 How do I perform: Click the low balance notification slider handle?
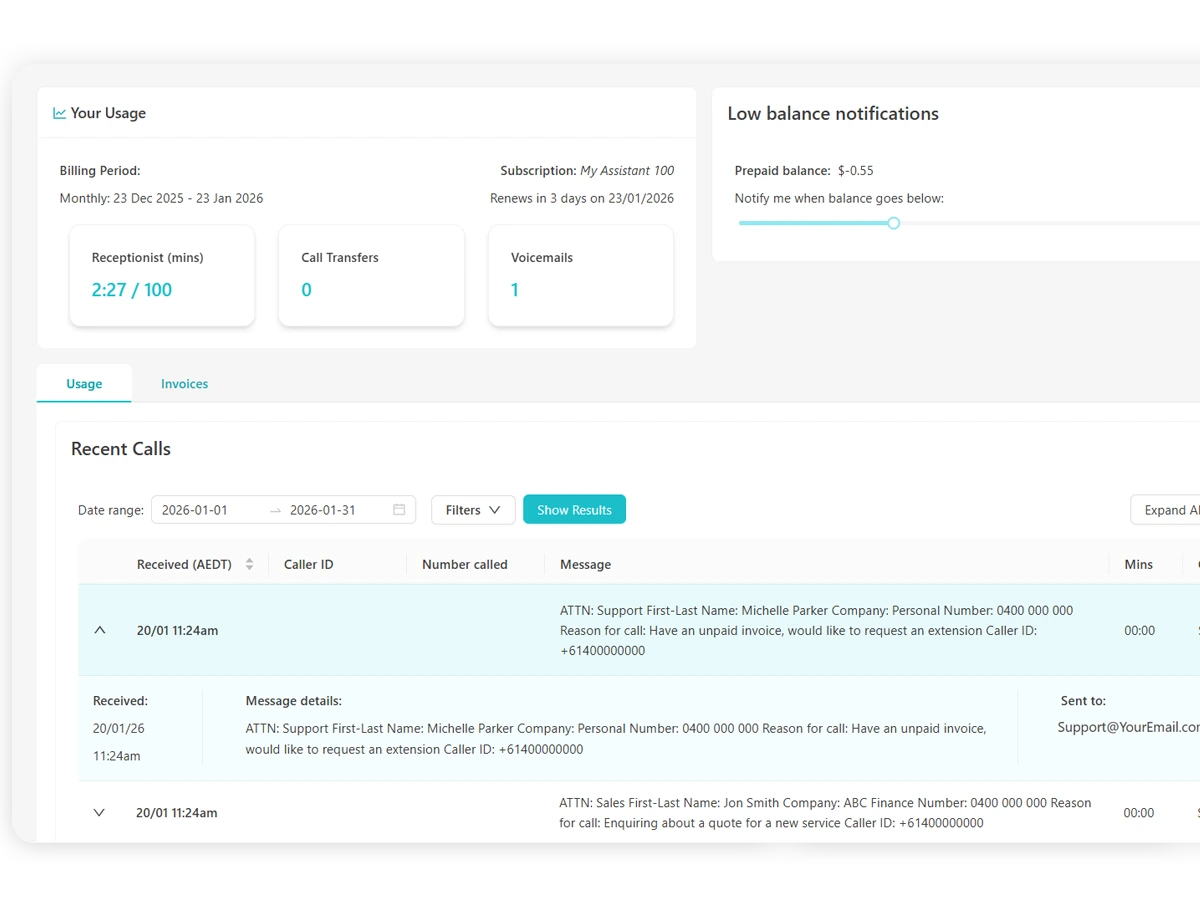pos(894,223)
